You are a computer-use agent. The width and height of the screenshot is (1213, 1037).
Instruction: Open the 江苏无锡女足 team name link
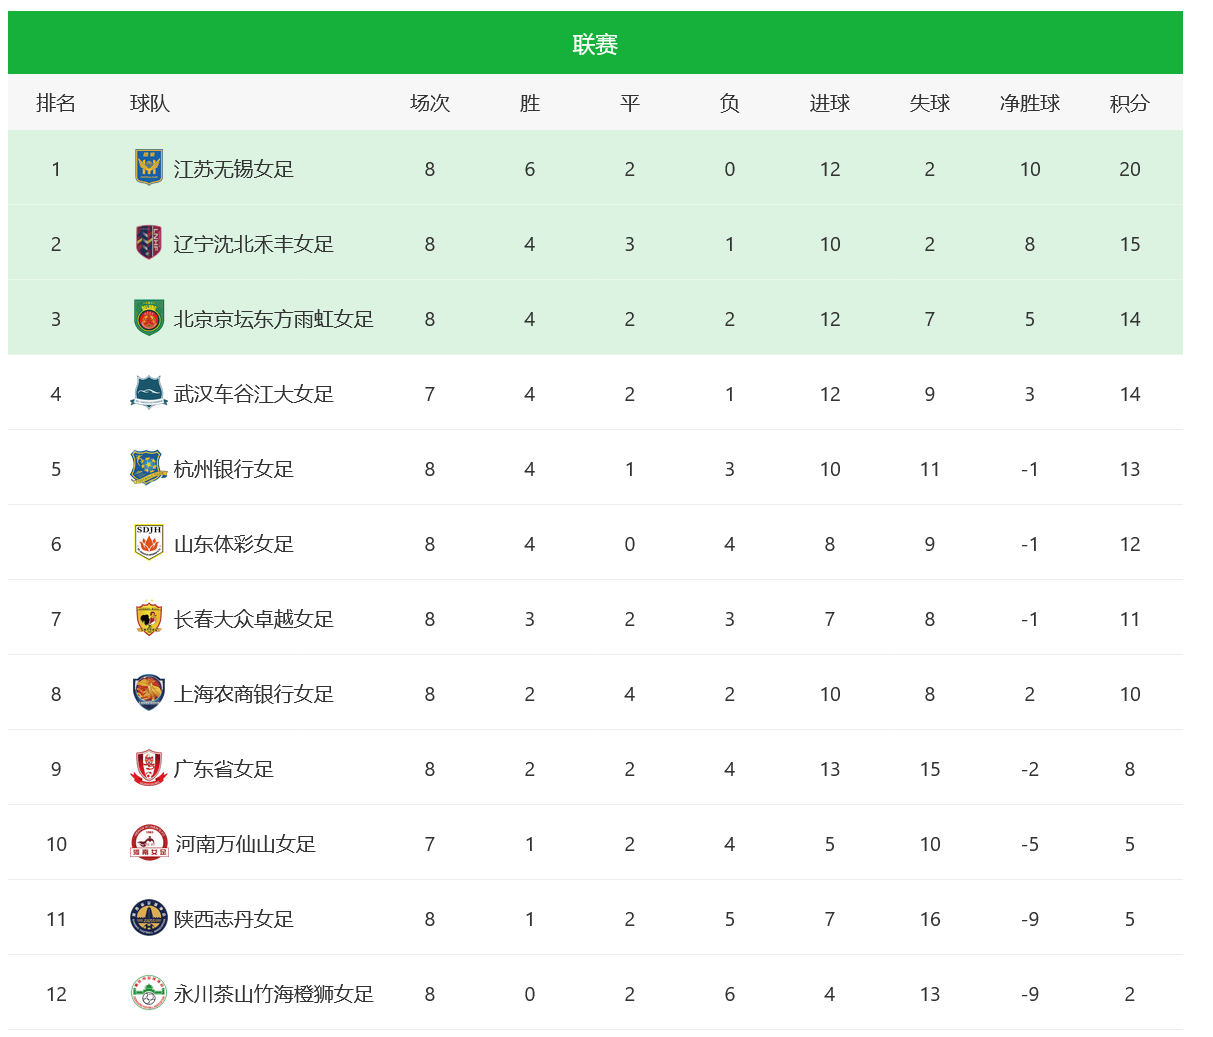tap(234, 169)
